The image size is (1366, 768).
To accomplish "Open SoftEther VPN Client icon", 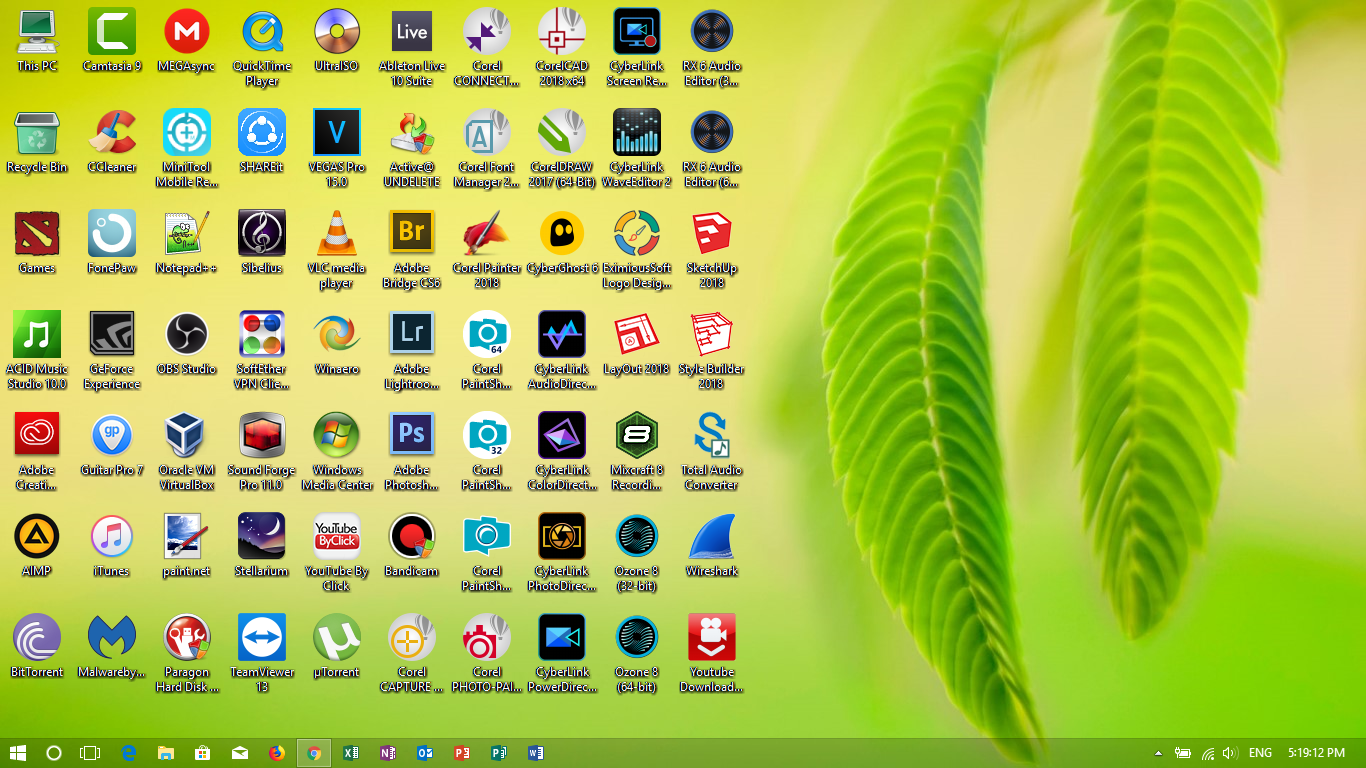I will coord(262,334).
